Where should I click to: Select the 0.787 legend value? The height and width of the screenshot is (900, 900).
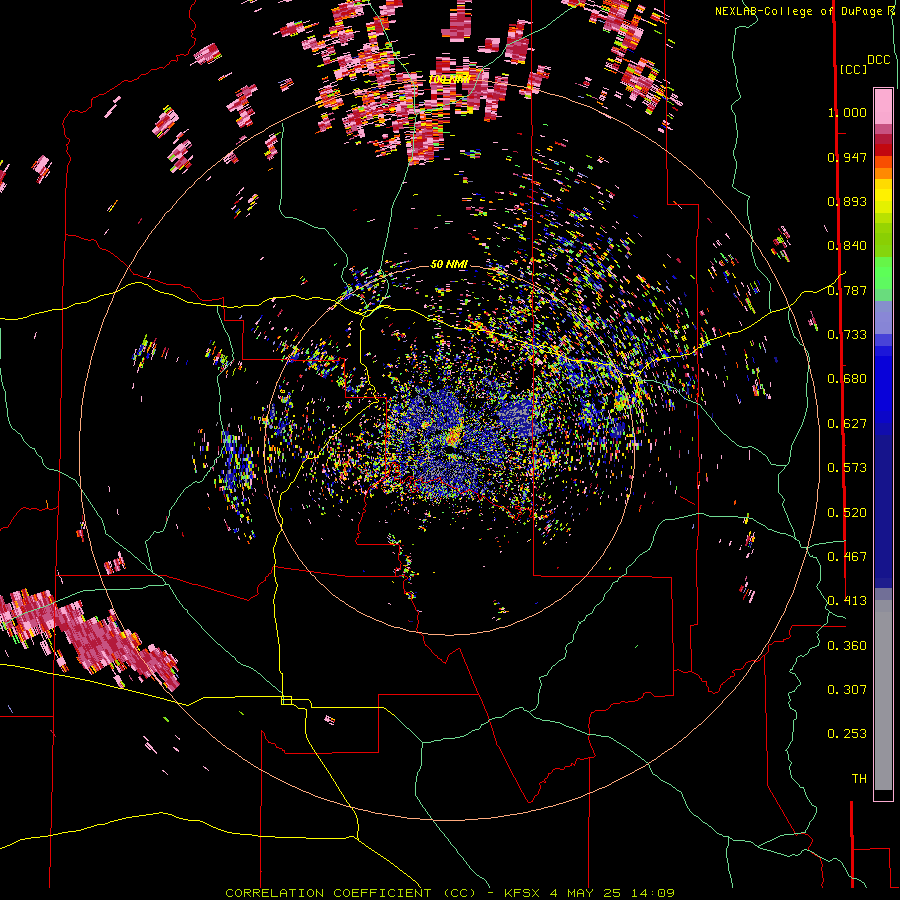[x=847, y=290]
